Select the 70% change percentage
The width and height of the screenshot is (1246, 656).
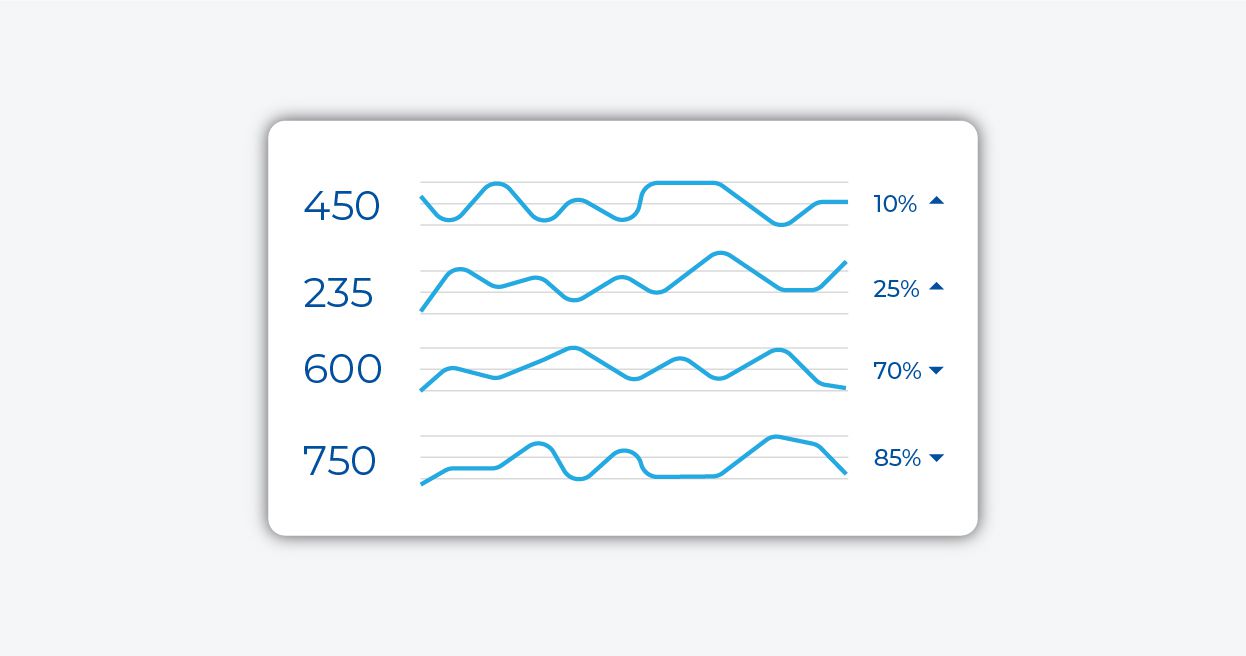897,371
